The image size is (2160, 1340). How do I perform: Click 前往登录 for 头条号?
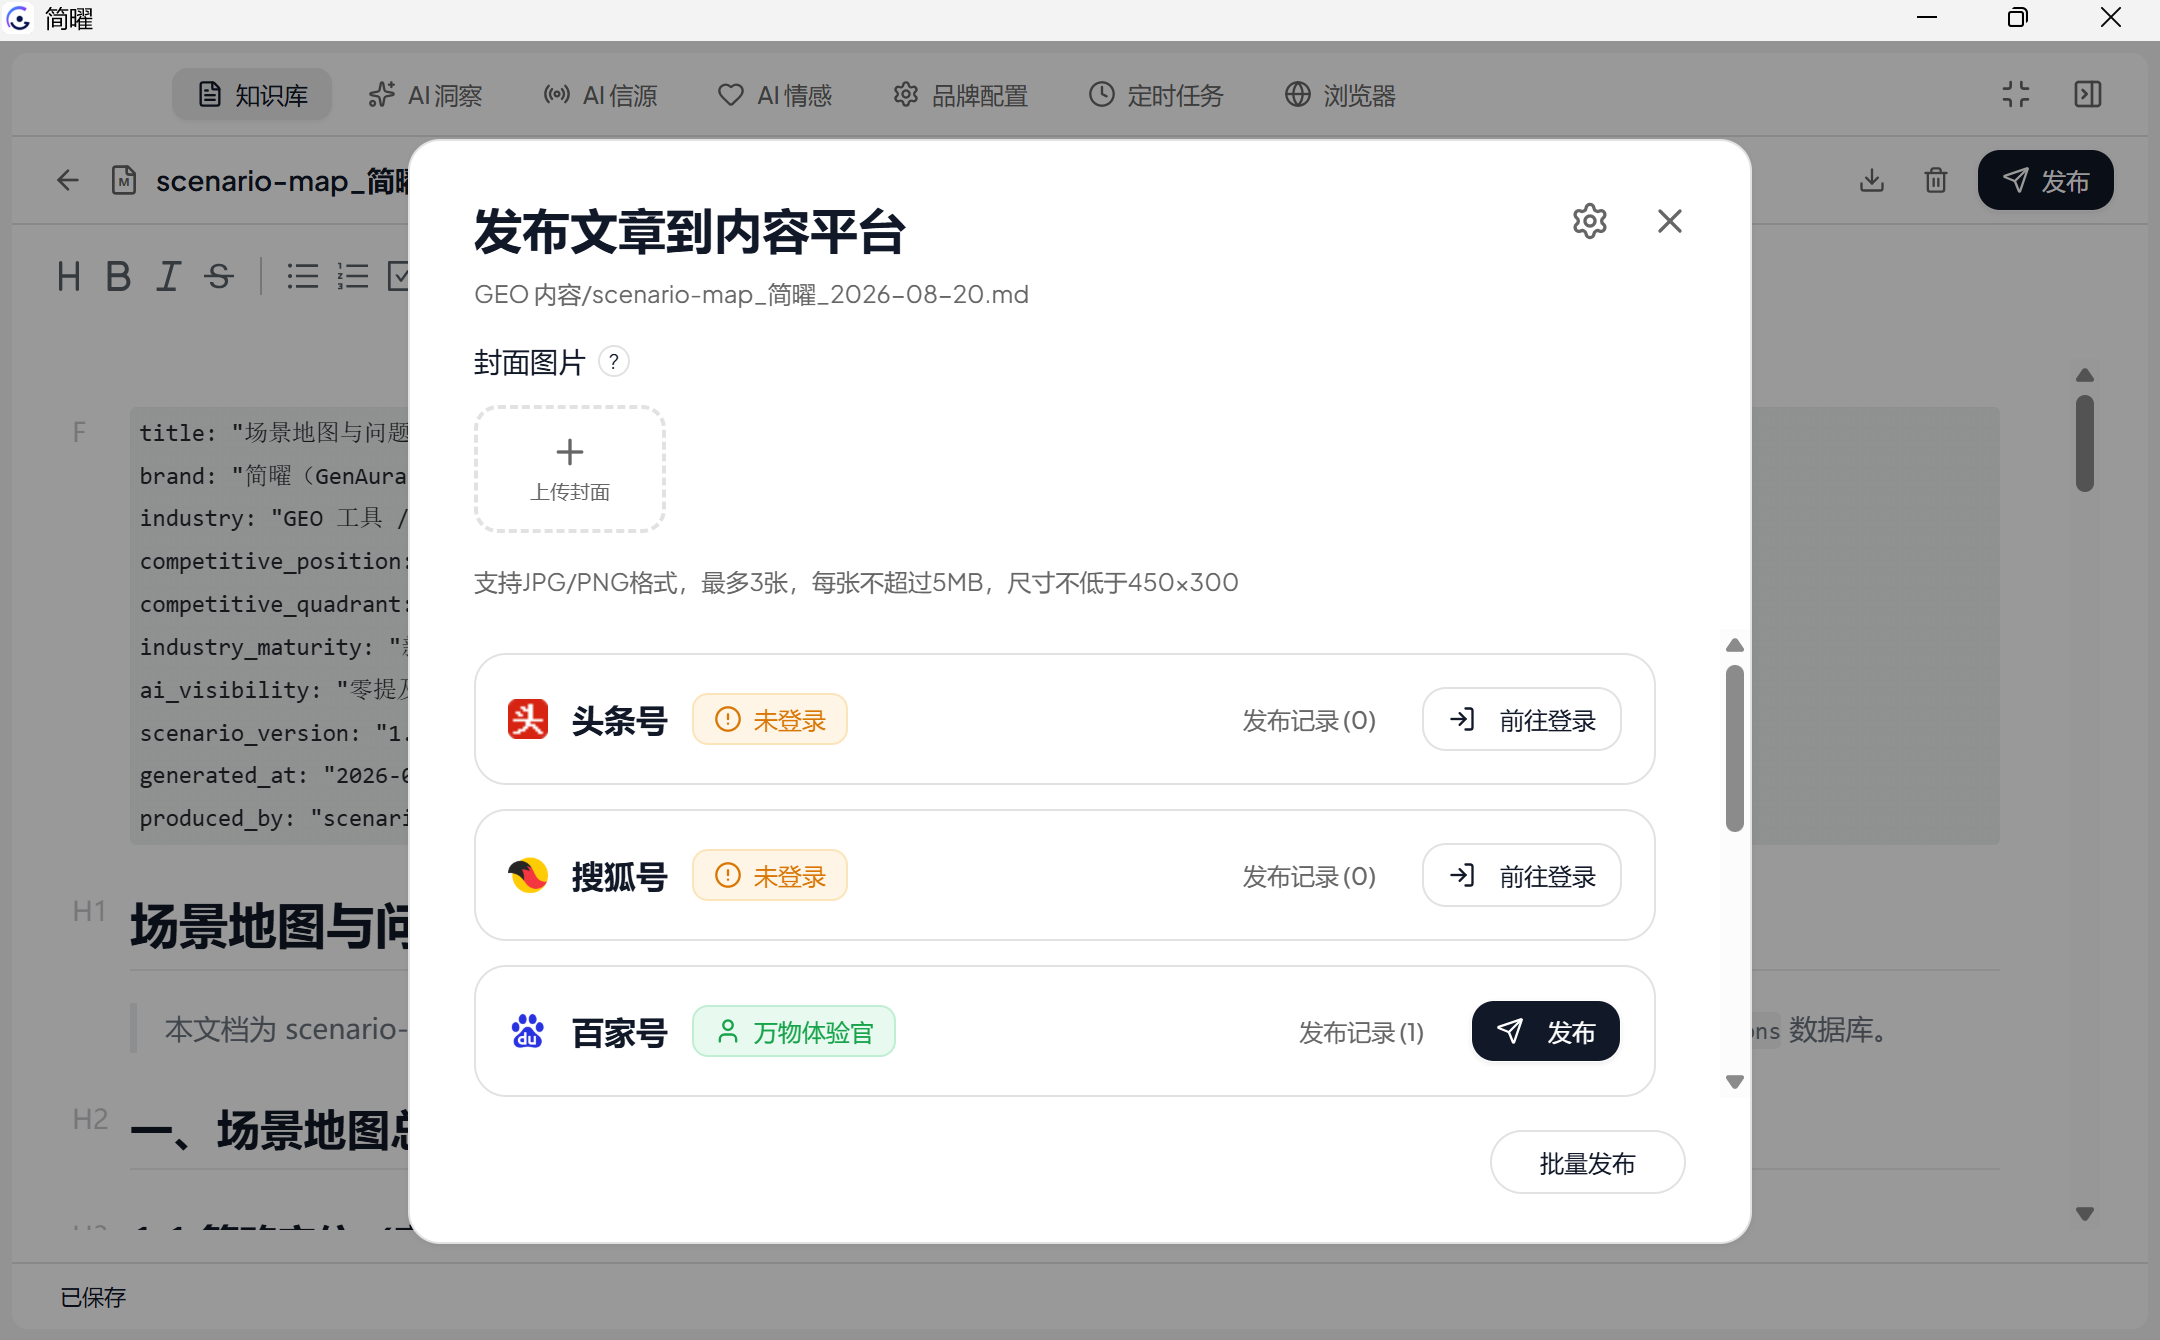tap(1522, 719)
